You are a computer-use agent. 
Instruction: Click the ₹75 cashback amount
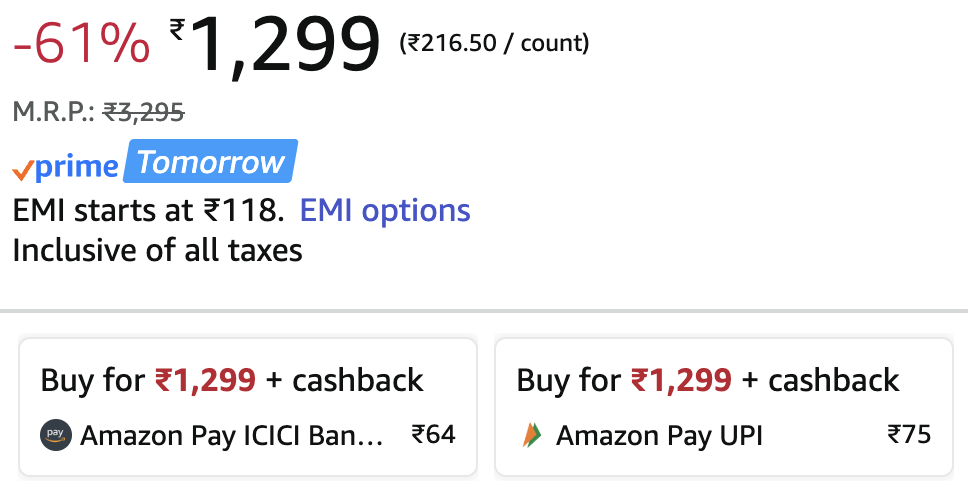coord(909,435)
